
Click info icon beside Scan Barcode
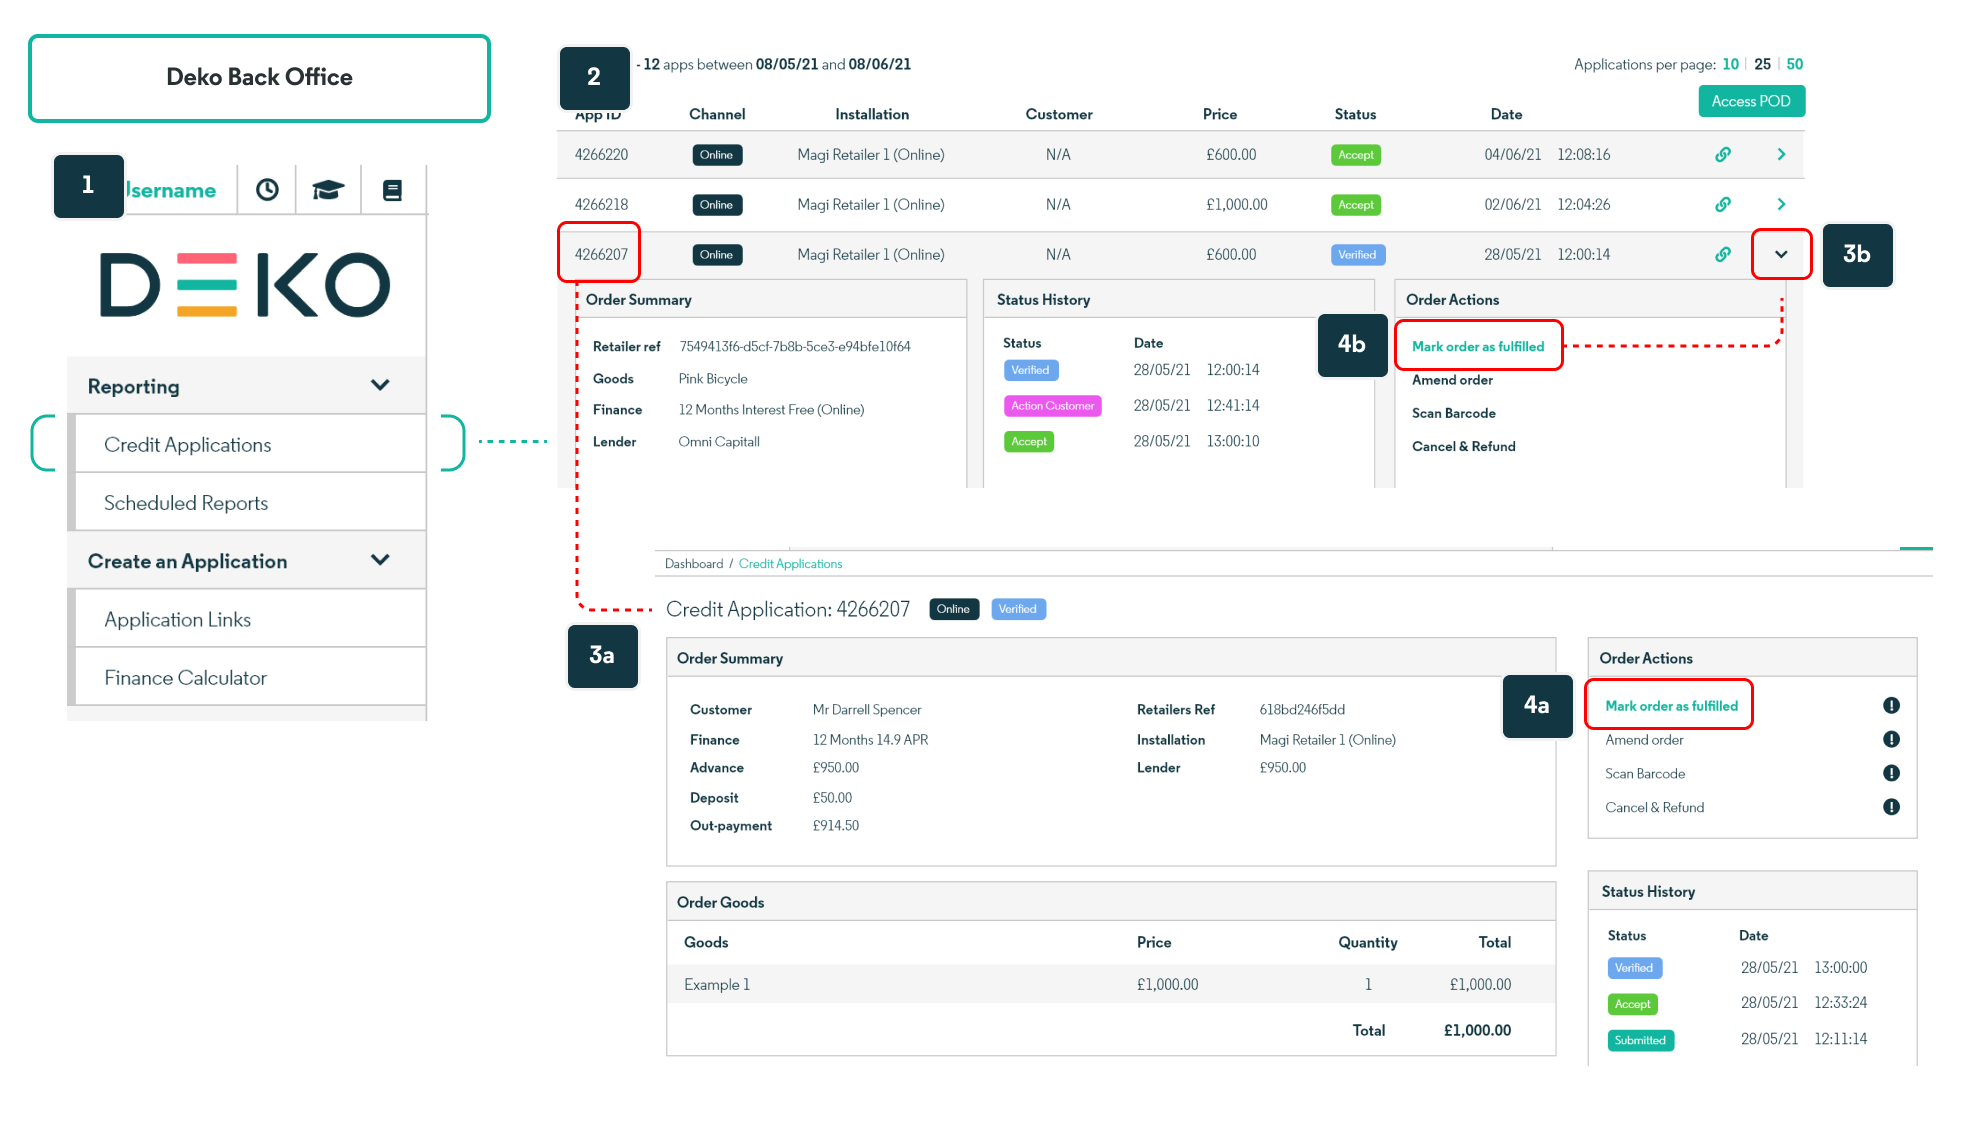(1891, 773)
